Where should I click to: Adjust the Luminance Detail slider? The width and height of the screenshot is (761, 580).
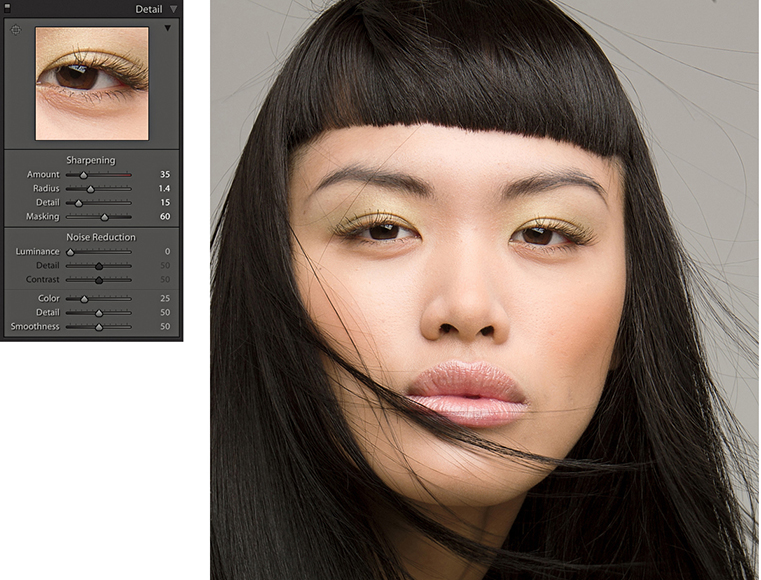coord(99,266)
